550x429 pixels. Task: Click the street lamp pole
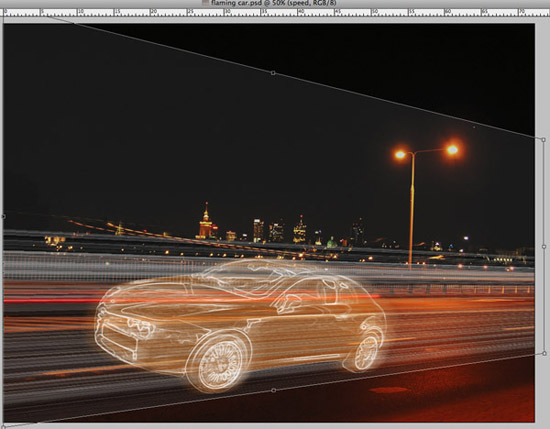point(412,210)
